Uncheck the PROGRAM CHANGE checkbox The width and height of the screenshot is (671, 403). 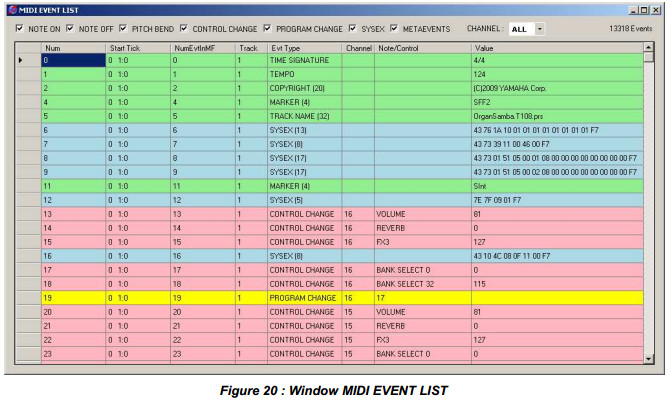(265, 29)
